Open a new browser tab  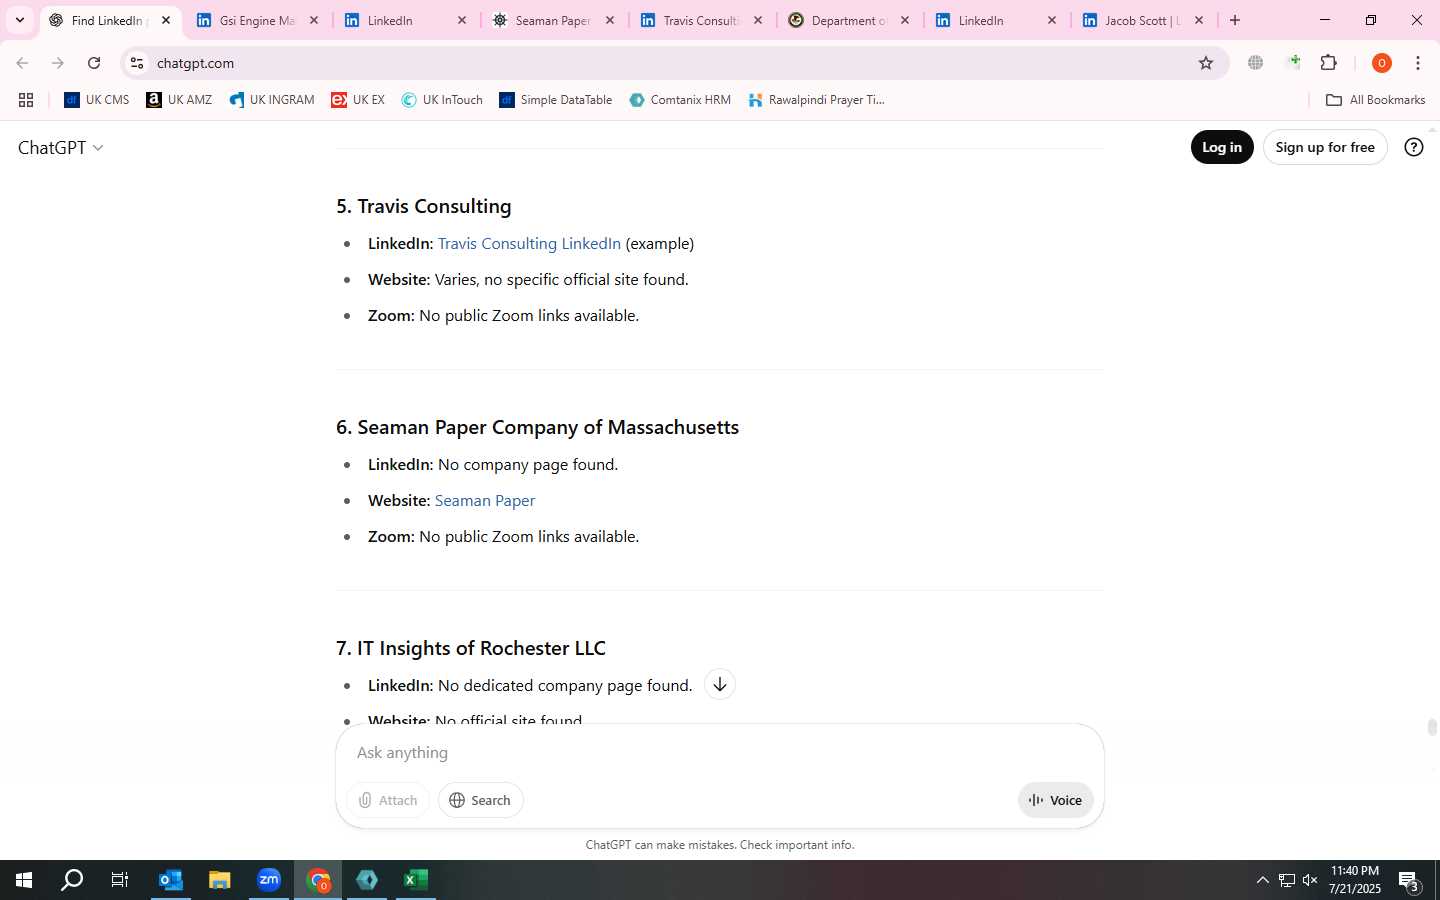pyautogui.click(x=1235, y=20)
